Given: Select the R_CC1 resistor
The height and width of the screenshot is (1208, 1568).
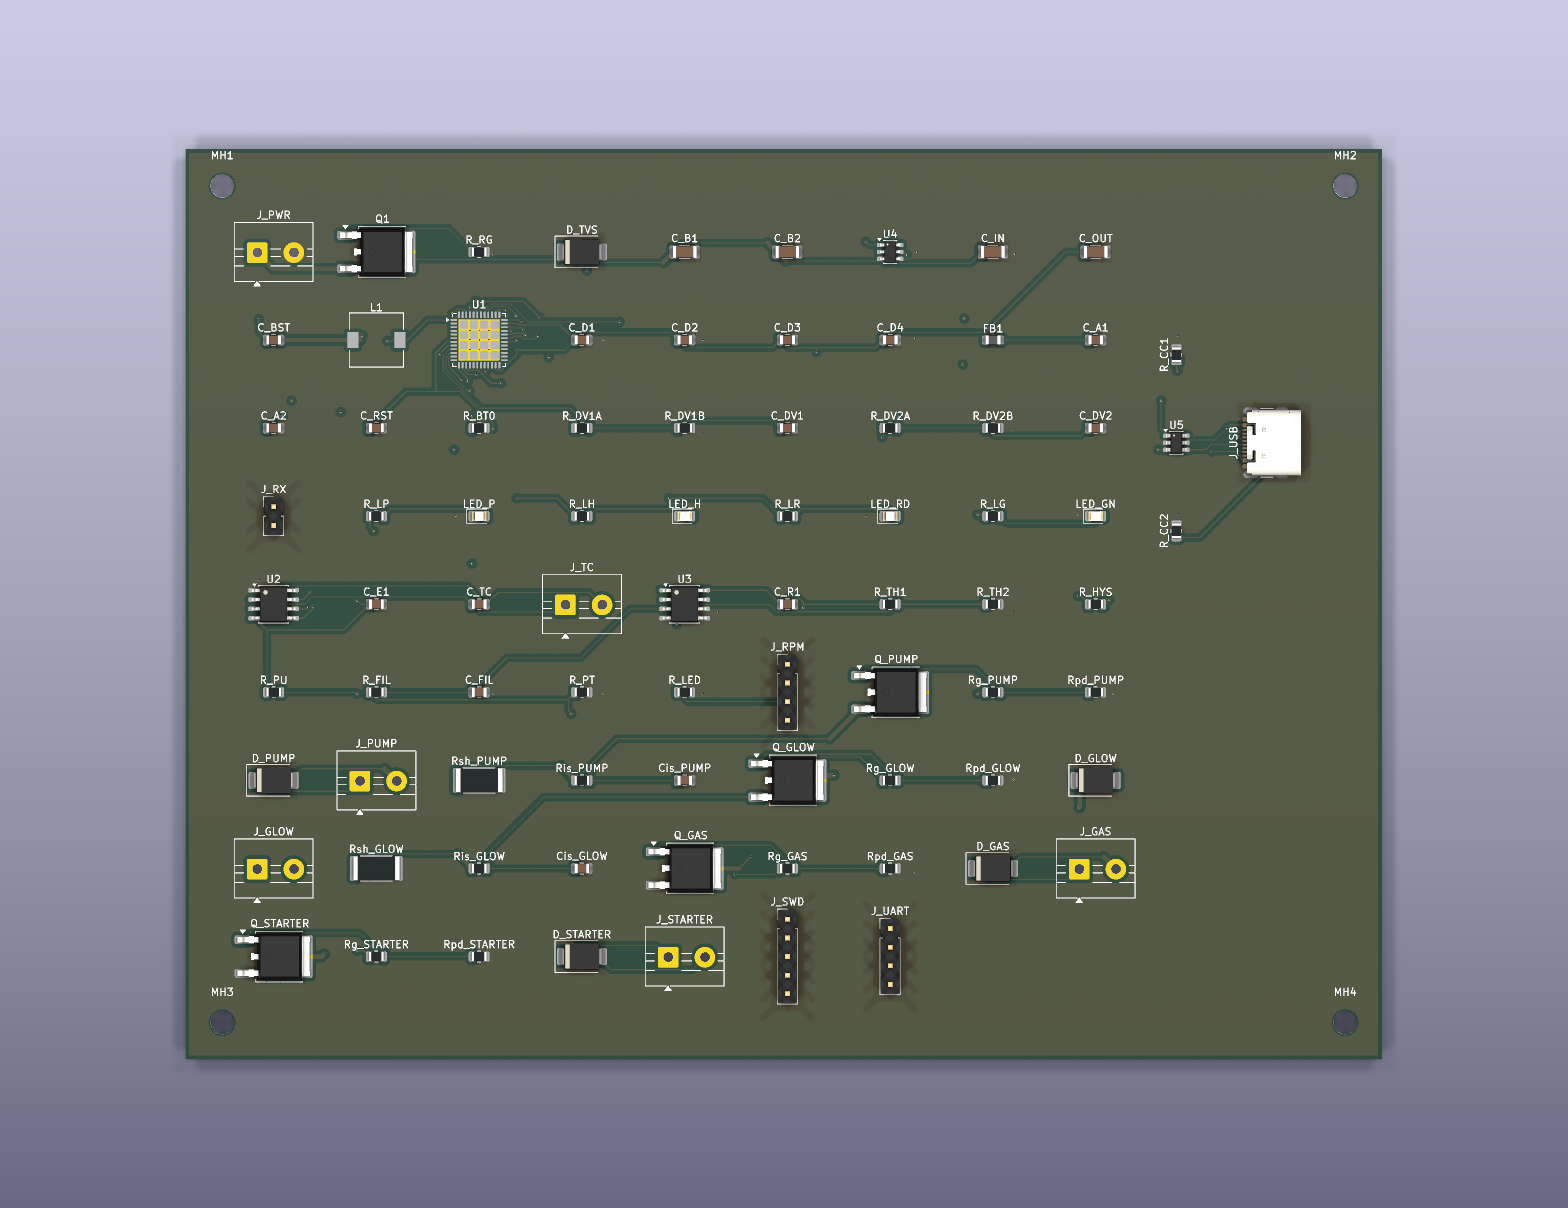Looking at the screenshot, I should [1176, 354].
